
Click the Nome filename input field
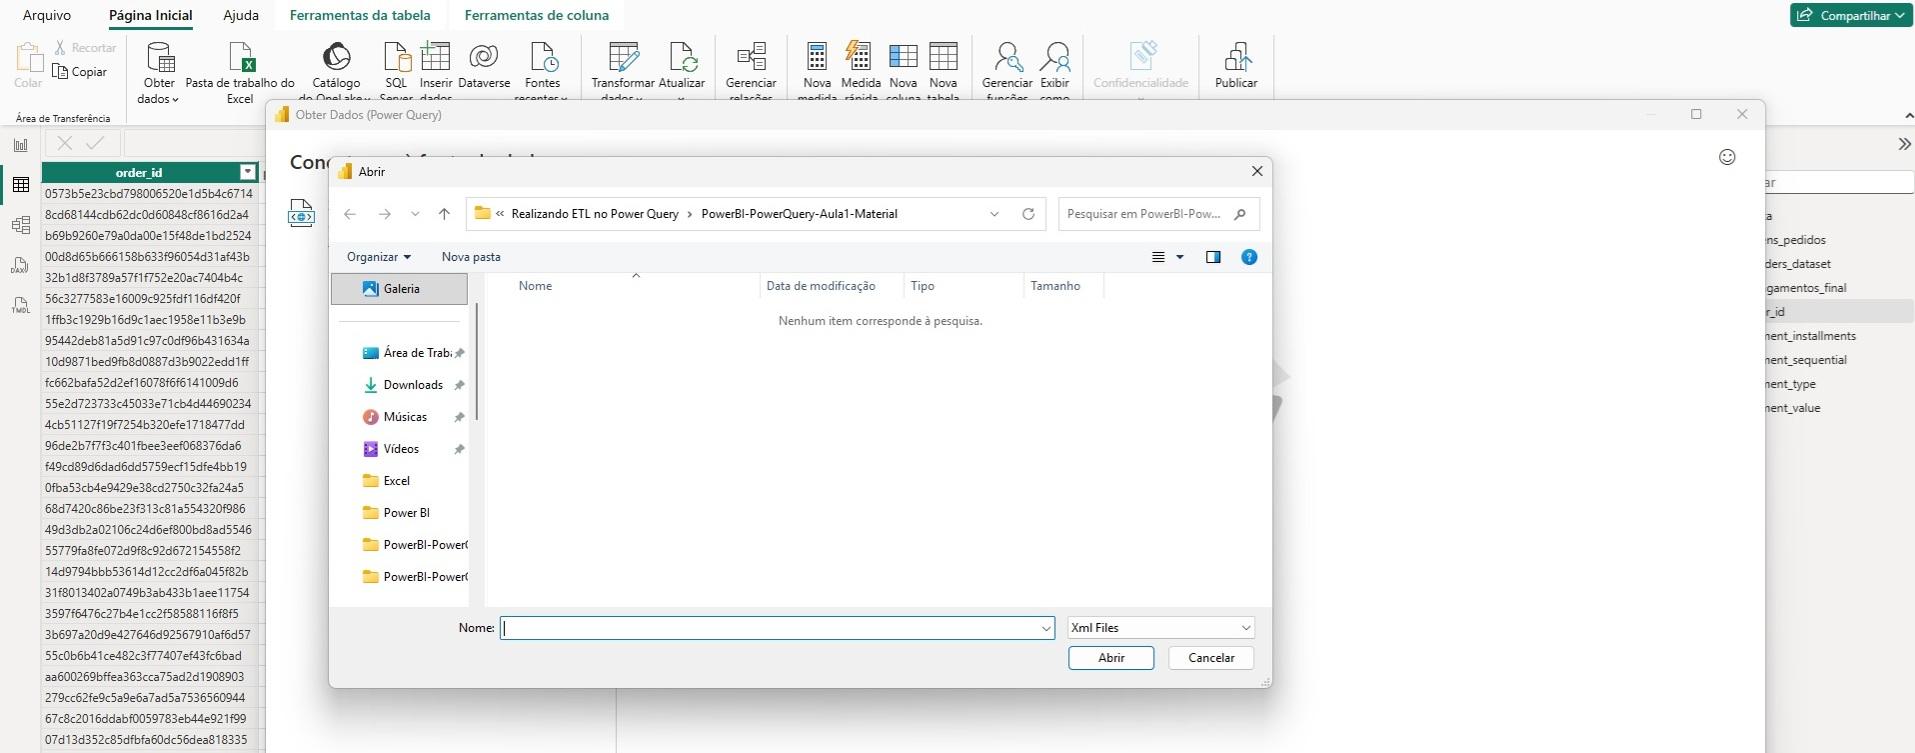tap(777, 628)
